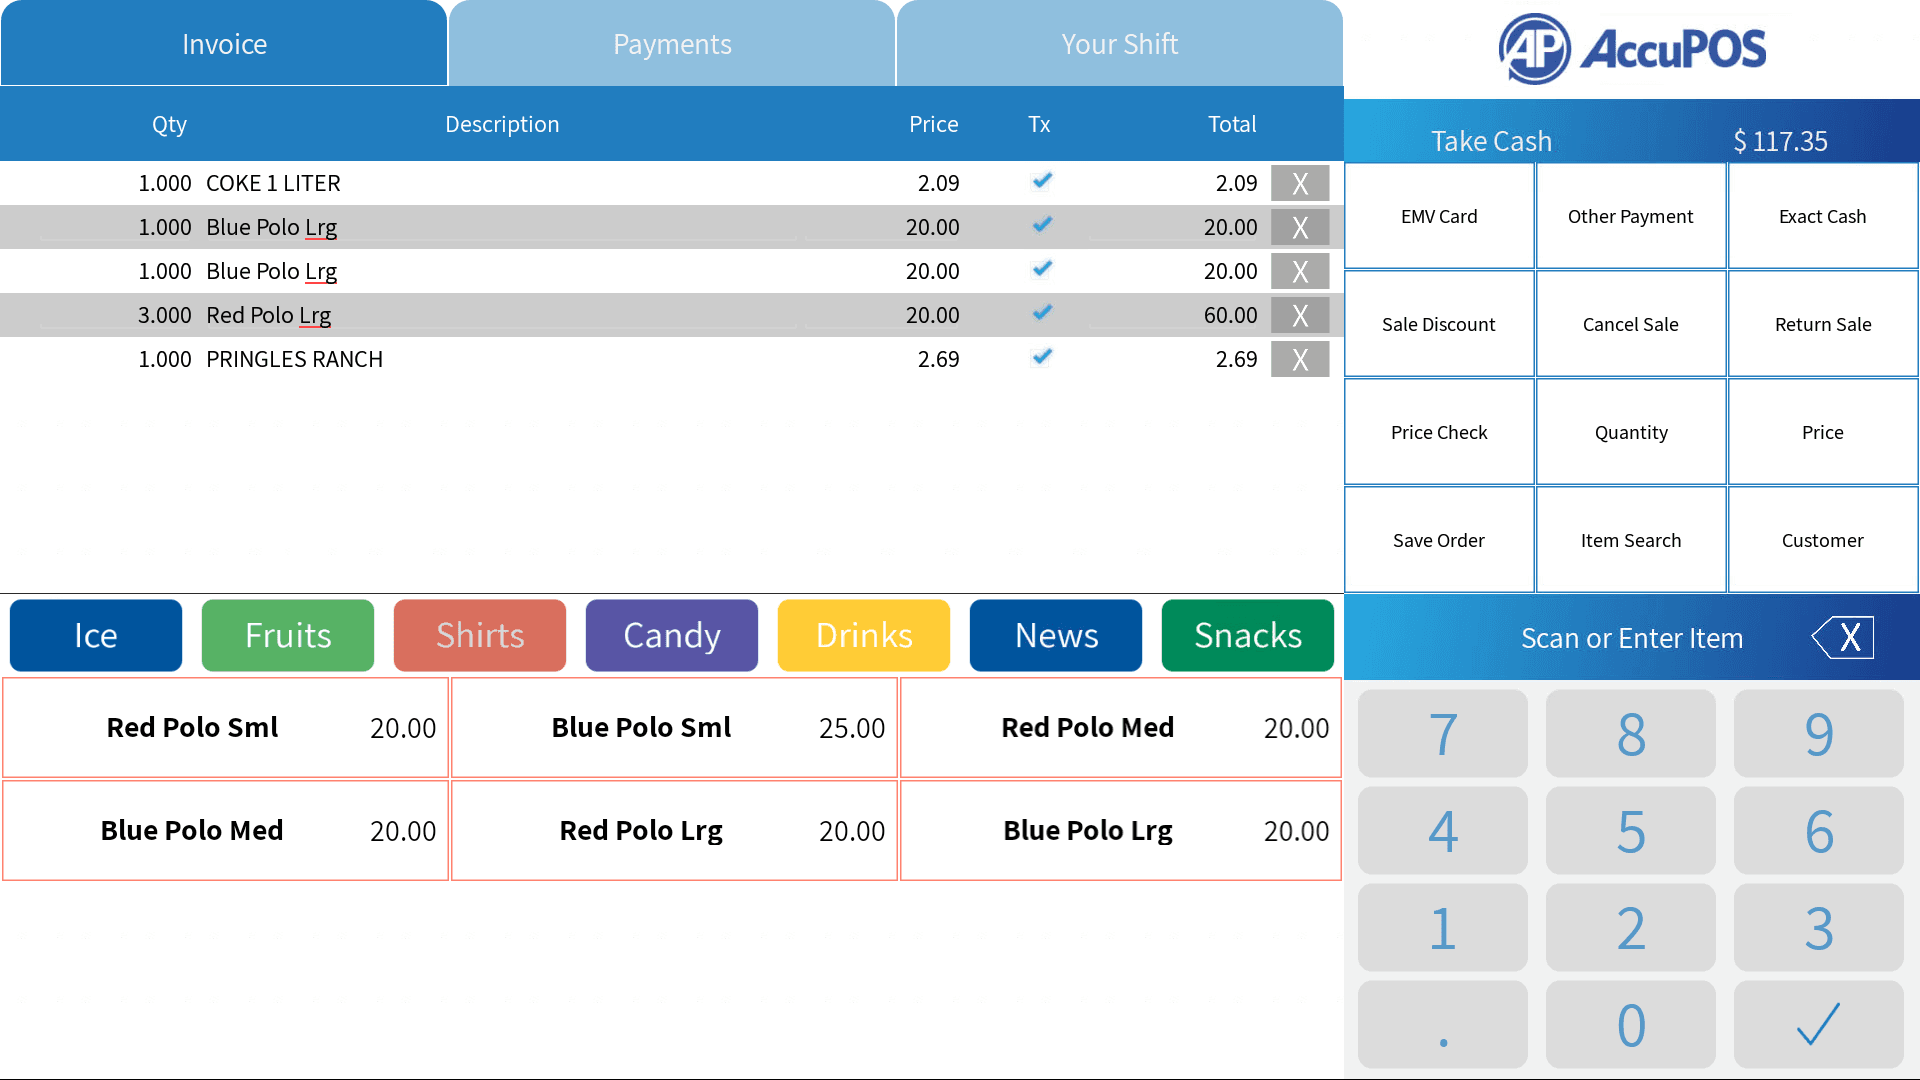Screen dimensions: 1920x1080
Task: Open the Your Shift tab
Action: pos(1120,44)
